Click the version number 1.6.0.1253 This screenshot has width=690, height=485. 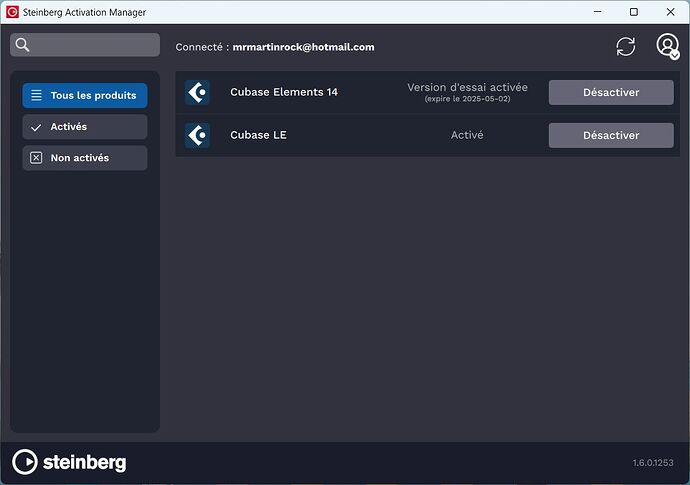tap(653, 463)
